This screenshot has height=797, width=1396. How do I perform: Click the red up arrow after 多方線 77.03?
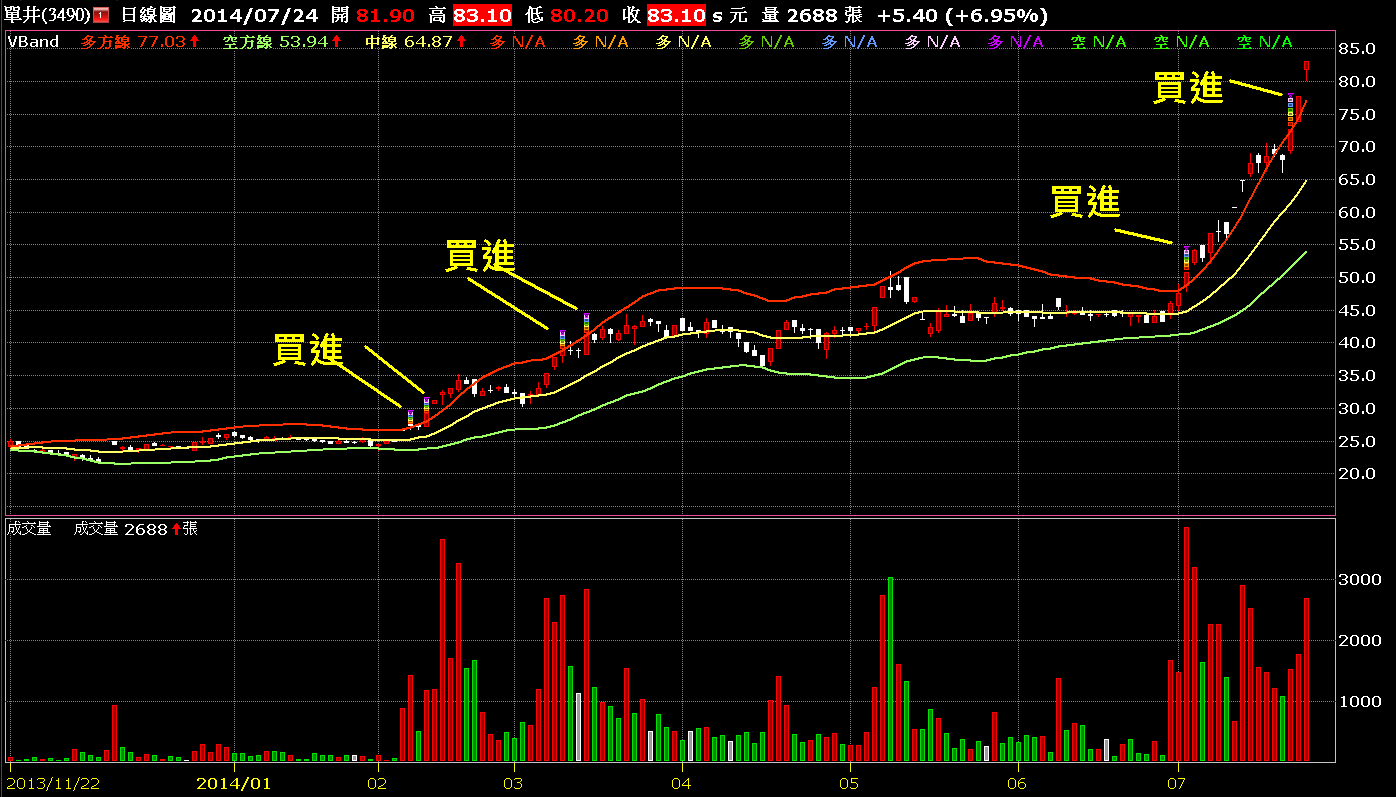click(194, 42)
